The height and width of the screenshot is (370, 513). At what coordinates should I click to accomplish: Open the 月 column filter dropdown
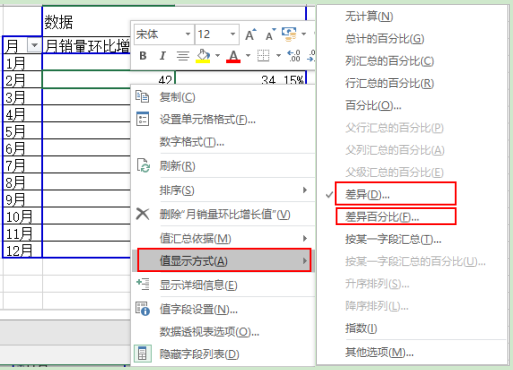tap(34, 45)
